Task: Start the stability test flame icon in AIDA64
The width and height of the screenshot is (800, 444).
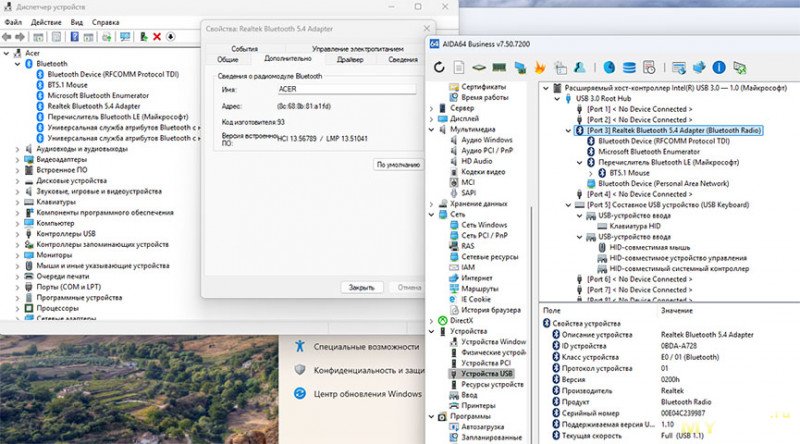Action: point(540,67)
